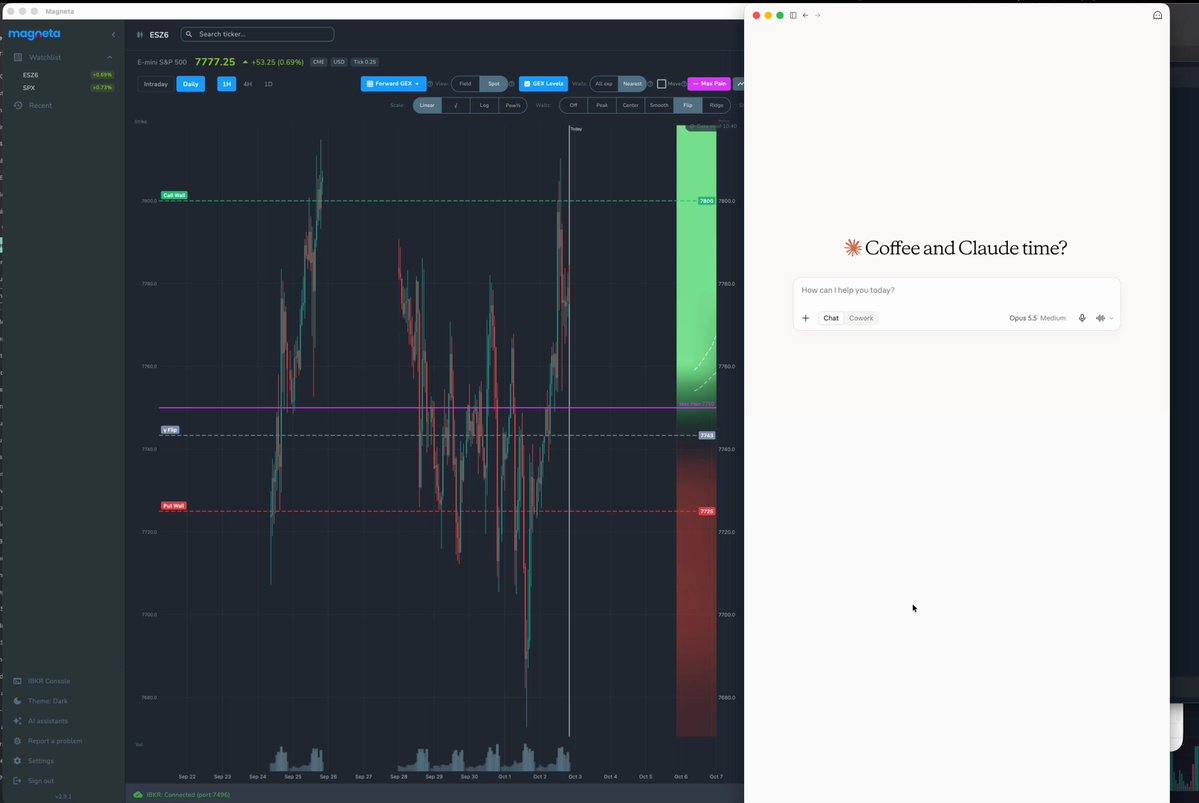Switch view to Field

tap(465, 84)
